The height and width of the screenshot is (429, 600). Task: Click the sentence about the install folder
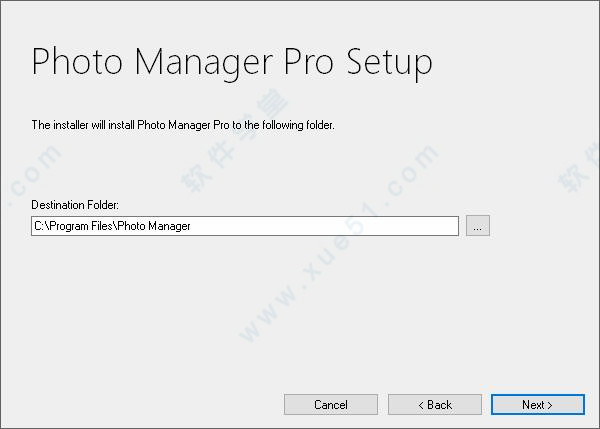click(x=183, y=125)
